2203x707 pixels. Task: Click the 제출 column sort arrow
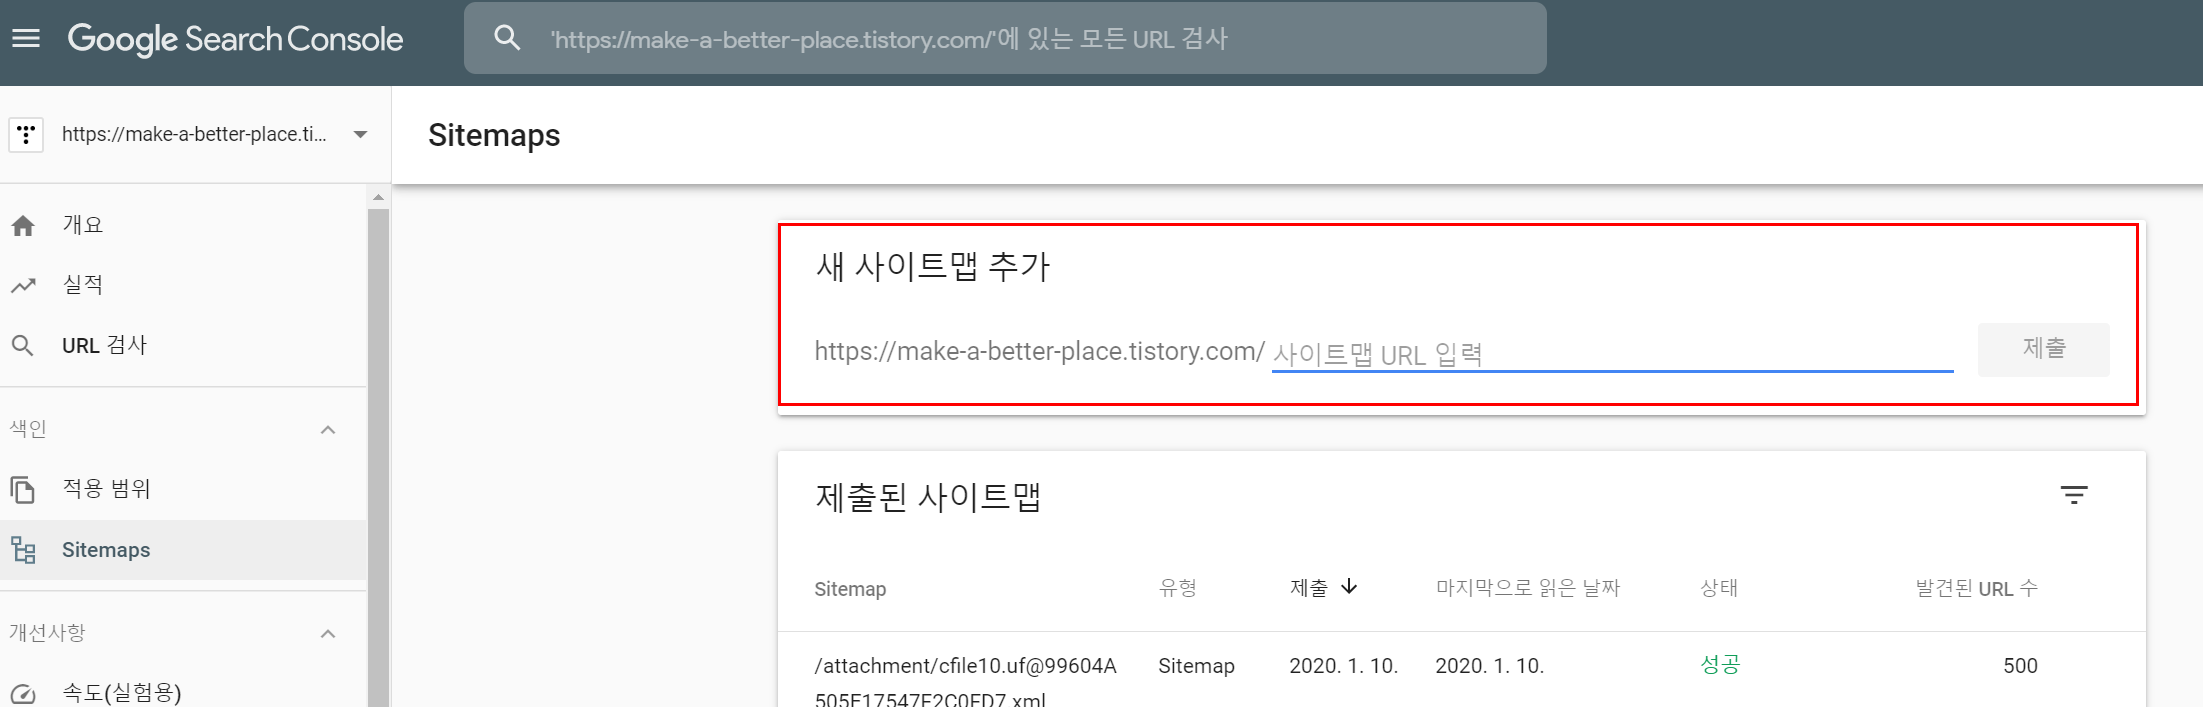[1349, 587]
